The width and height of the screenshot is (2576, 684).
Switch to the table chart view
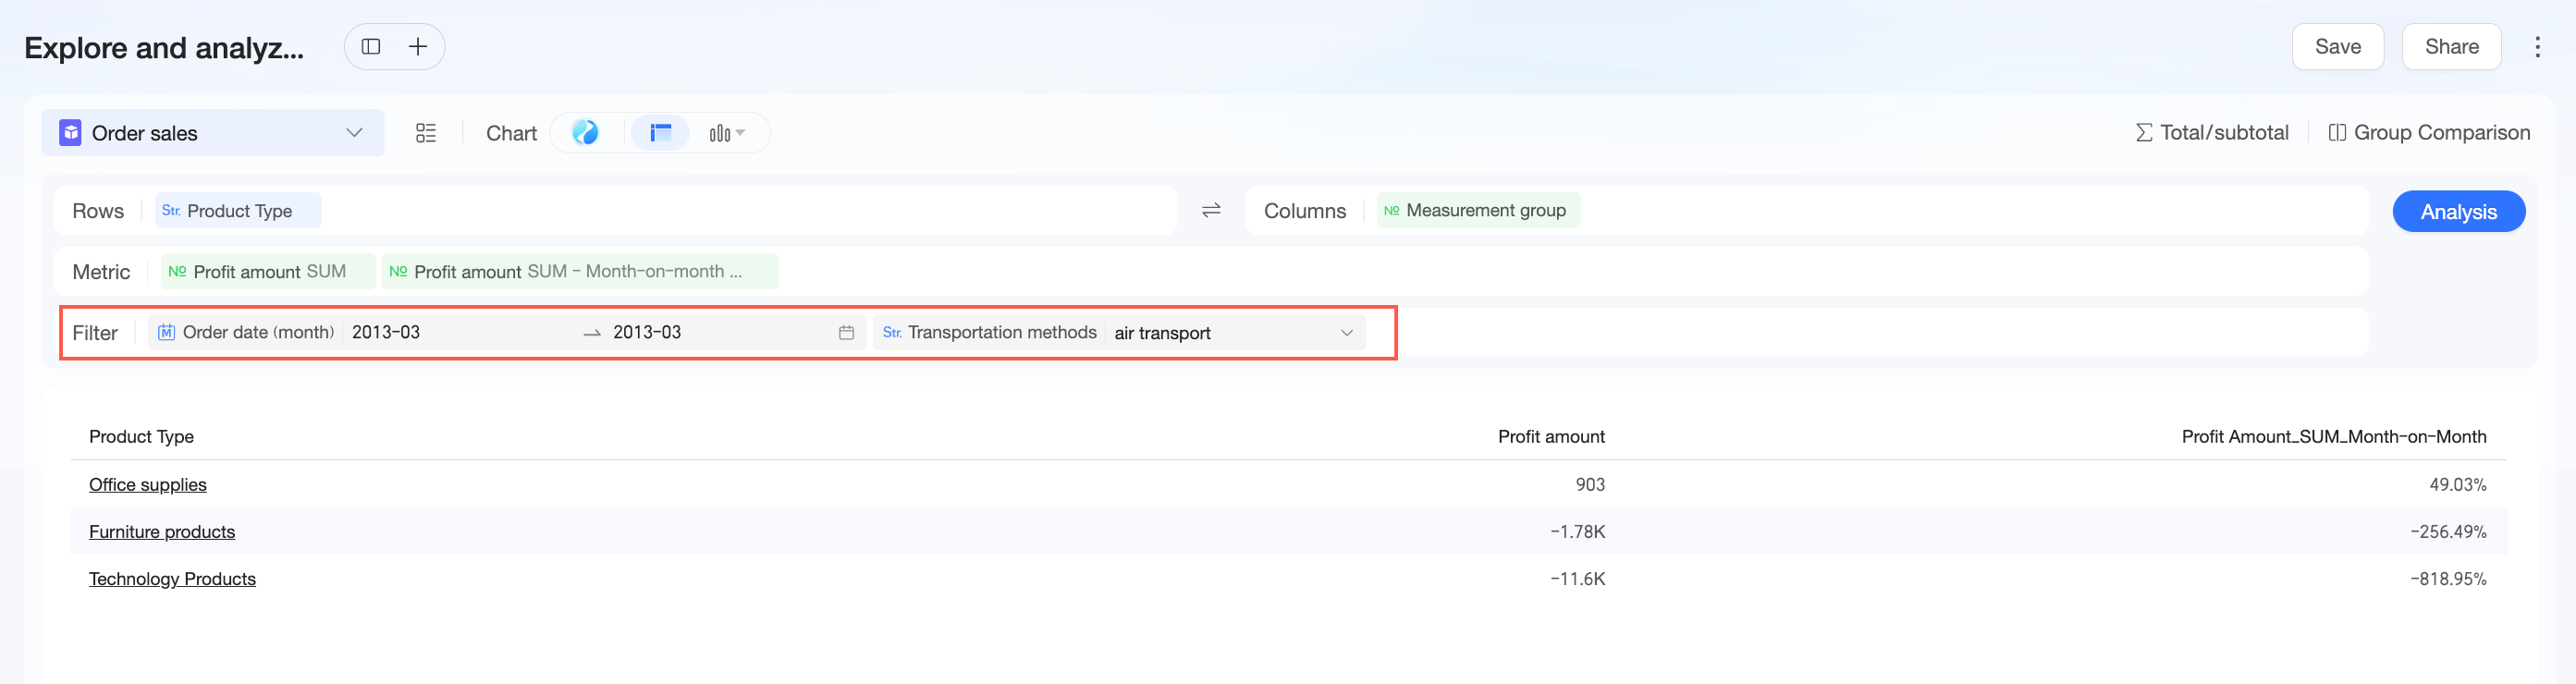(660, 133)
